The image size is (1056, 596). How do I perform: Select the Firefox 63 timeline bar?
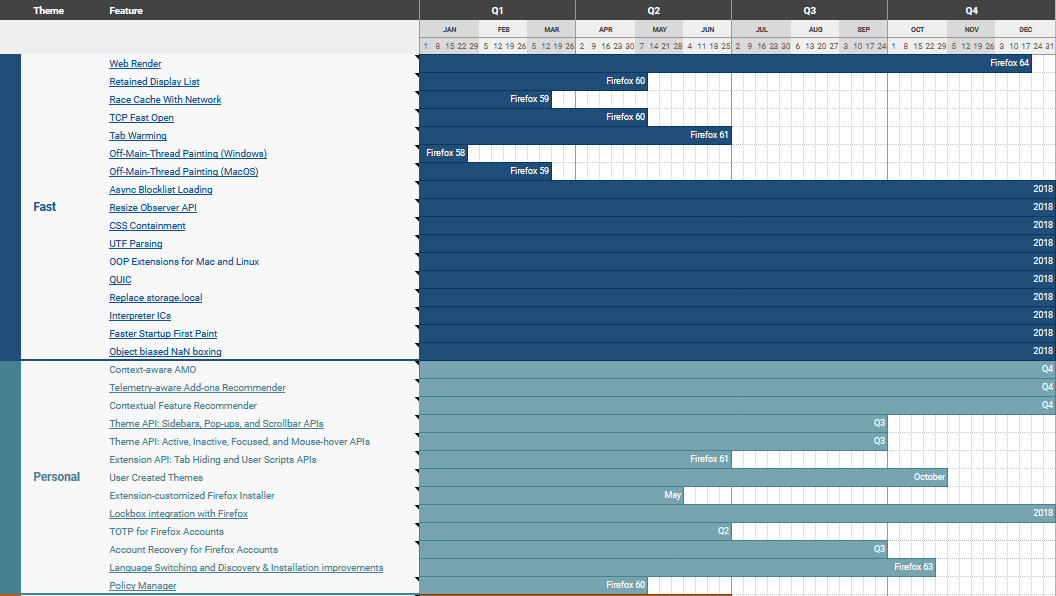677,567
